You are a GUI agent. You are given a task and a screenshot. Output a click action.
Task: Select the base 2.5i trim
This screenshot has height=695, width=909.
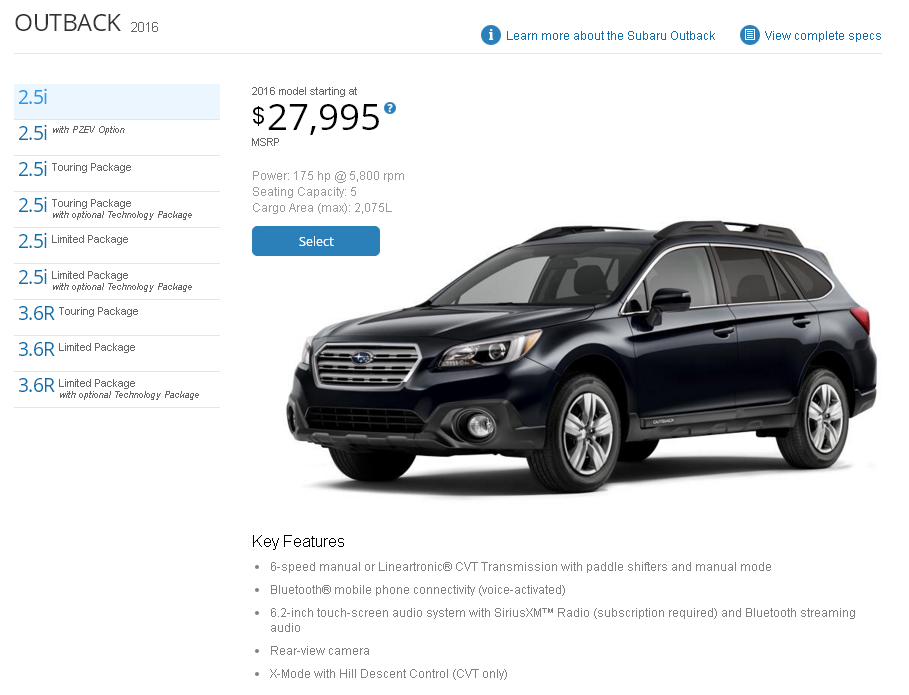tap(117, 101)
